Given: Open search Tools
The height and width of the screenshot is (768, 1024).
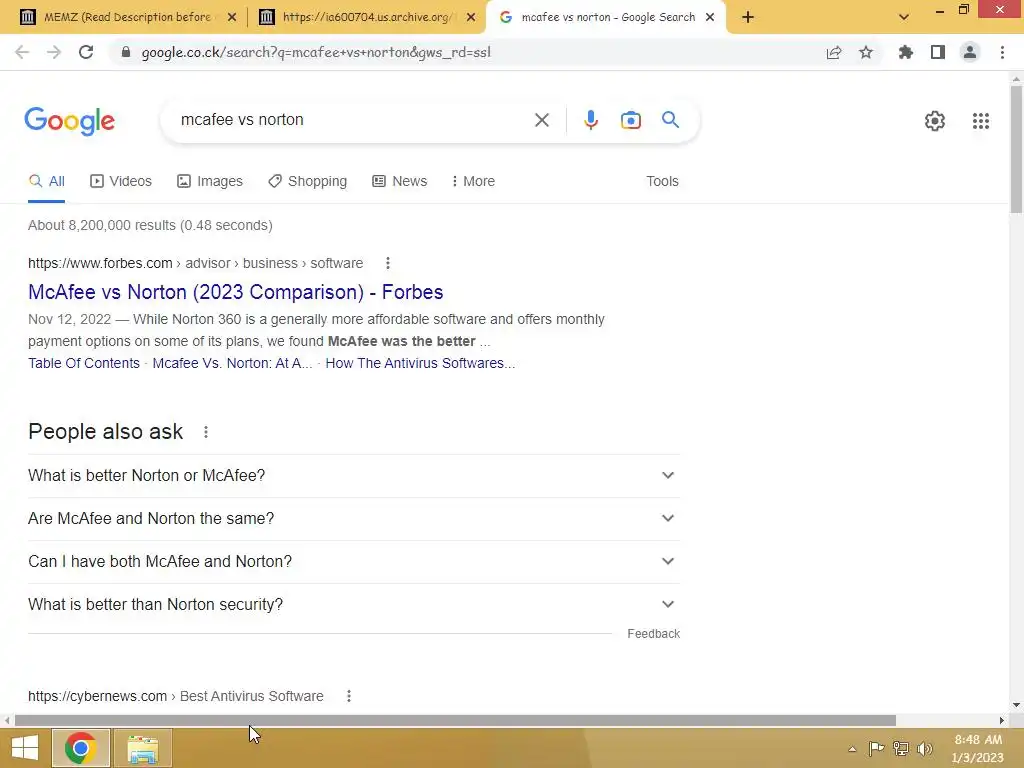Looking at the screenshot, I should pos(662,182).
